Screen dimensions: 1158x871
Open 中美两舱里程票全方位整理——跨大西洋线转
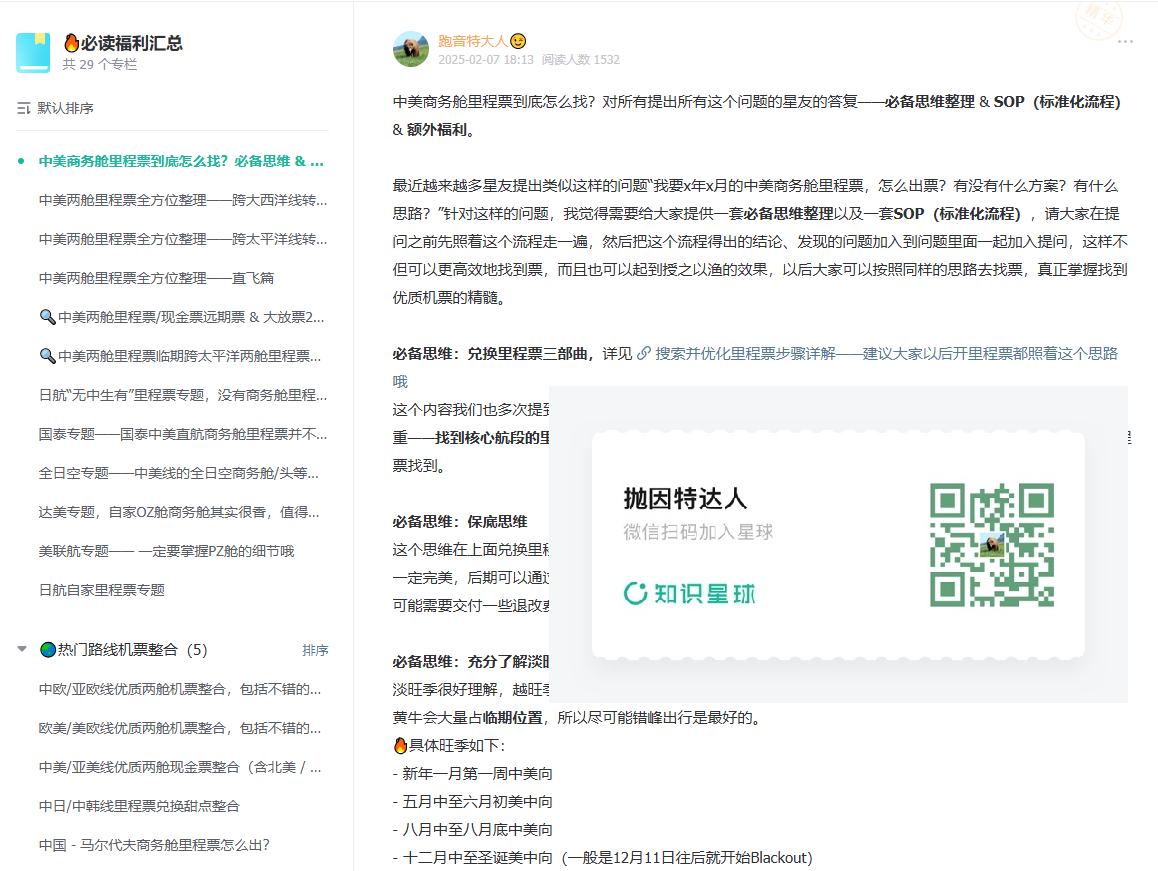(182, 200)
